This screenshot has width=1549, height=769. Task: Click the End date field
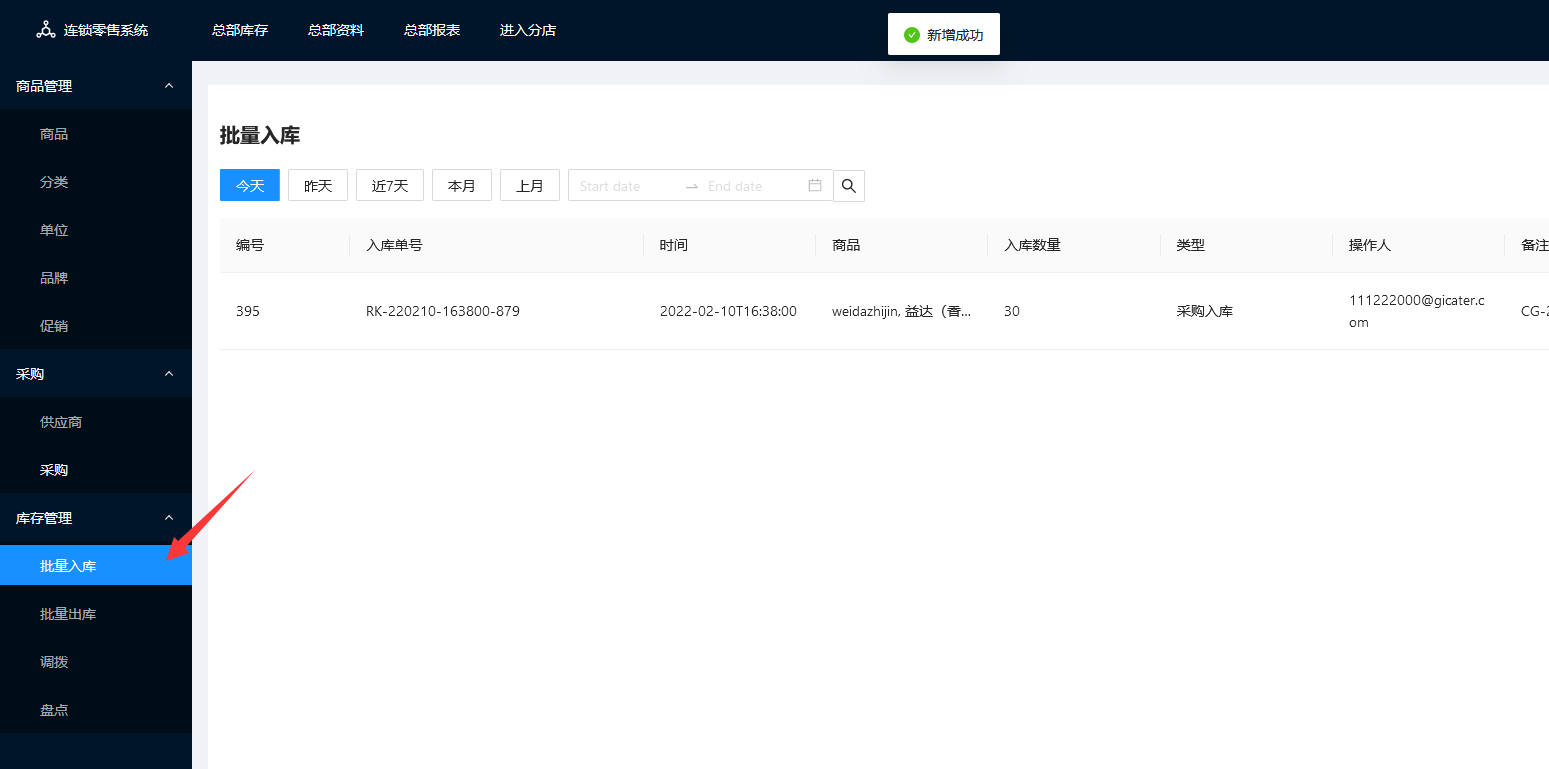(x=753, y=186)
